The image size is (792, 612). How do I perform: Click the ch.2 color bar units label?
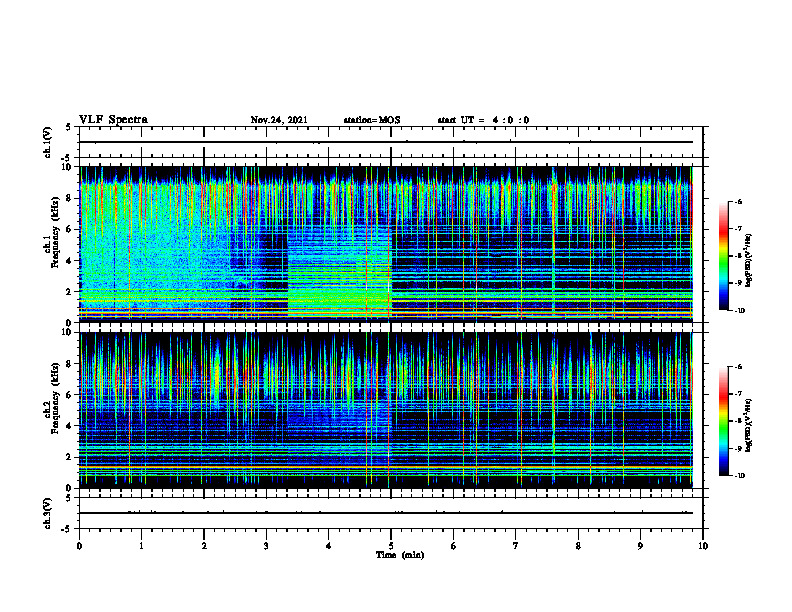click(749, 425)
